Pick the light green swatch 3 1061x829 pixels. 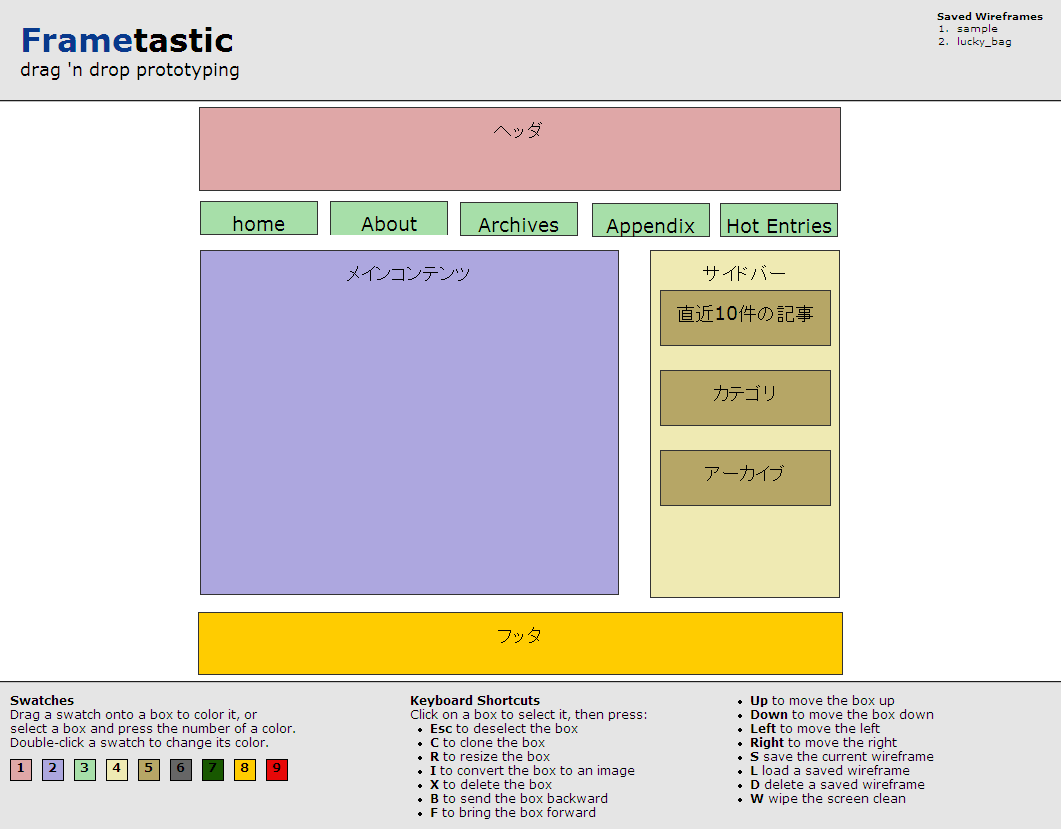(85, 770)
